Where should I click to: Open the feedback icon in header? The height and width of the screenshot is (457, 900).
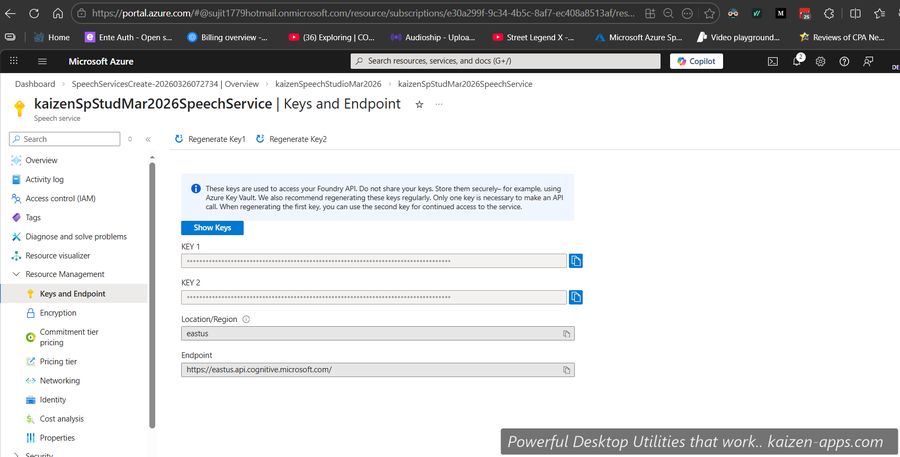[x=868, y=61]
